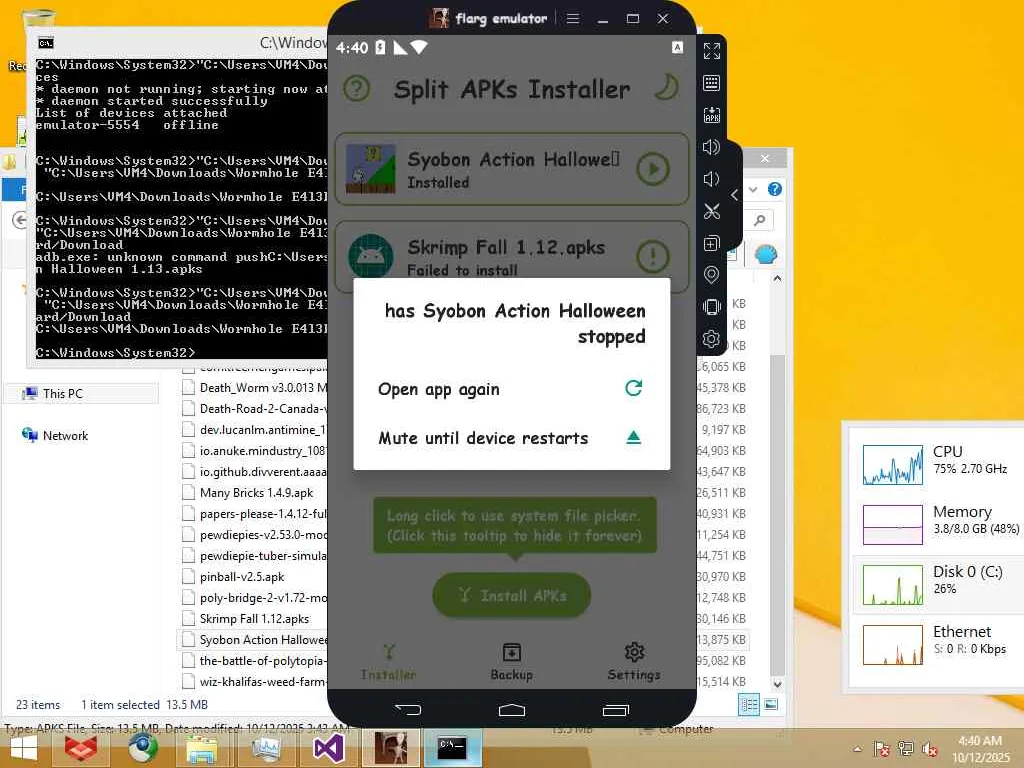1024x768 pixels.
Task: Switch to Command Prompt on taskbar
Action: [452, 748]
